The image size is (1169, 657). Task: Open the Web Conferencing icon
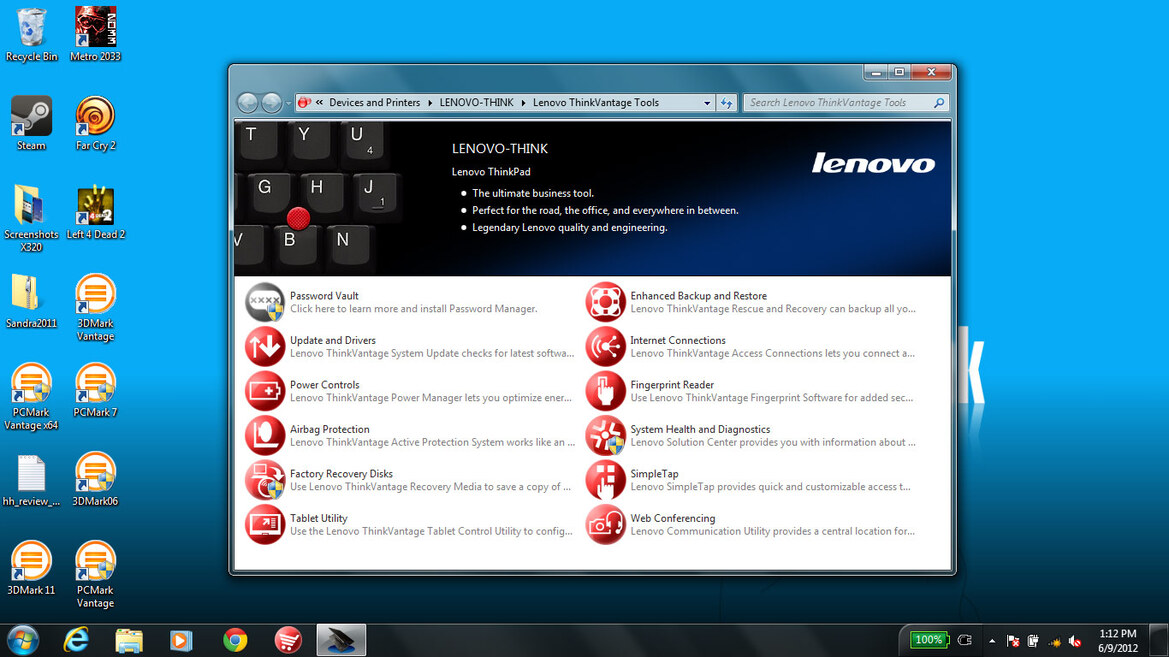coord(605,524)
